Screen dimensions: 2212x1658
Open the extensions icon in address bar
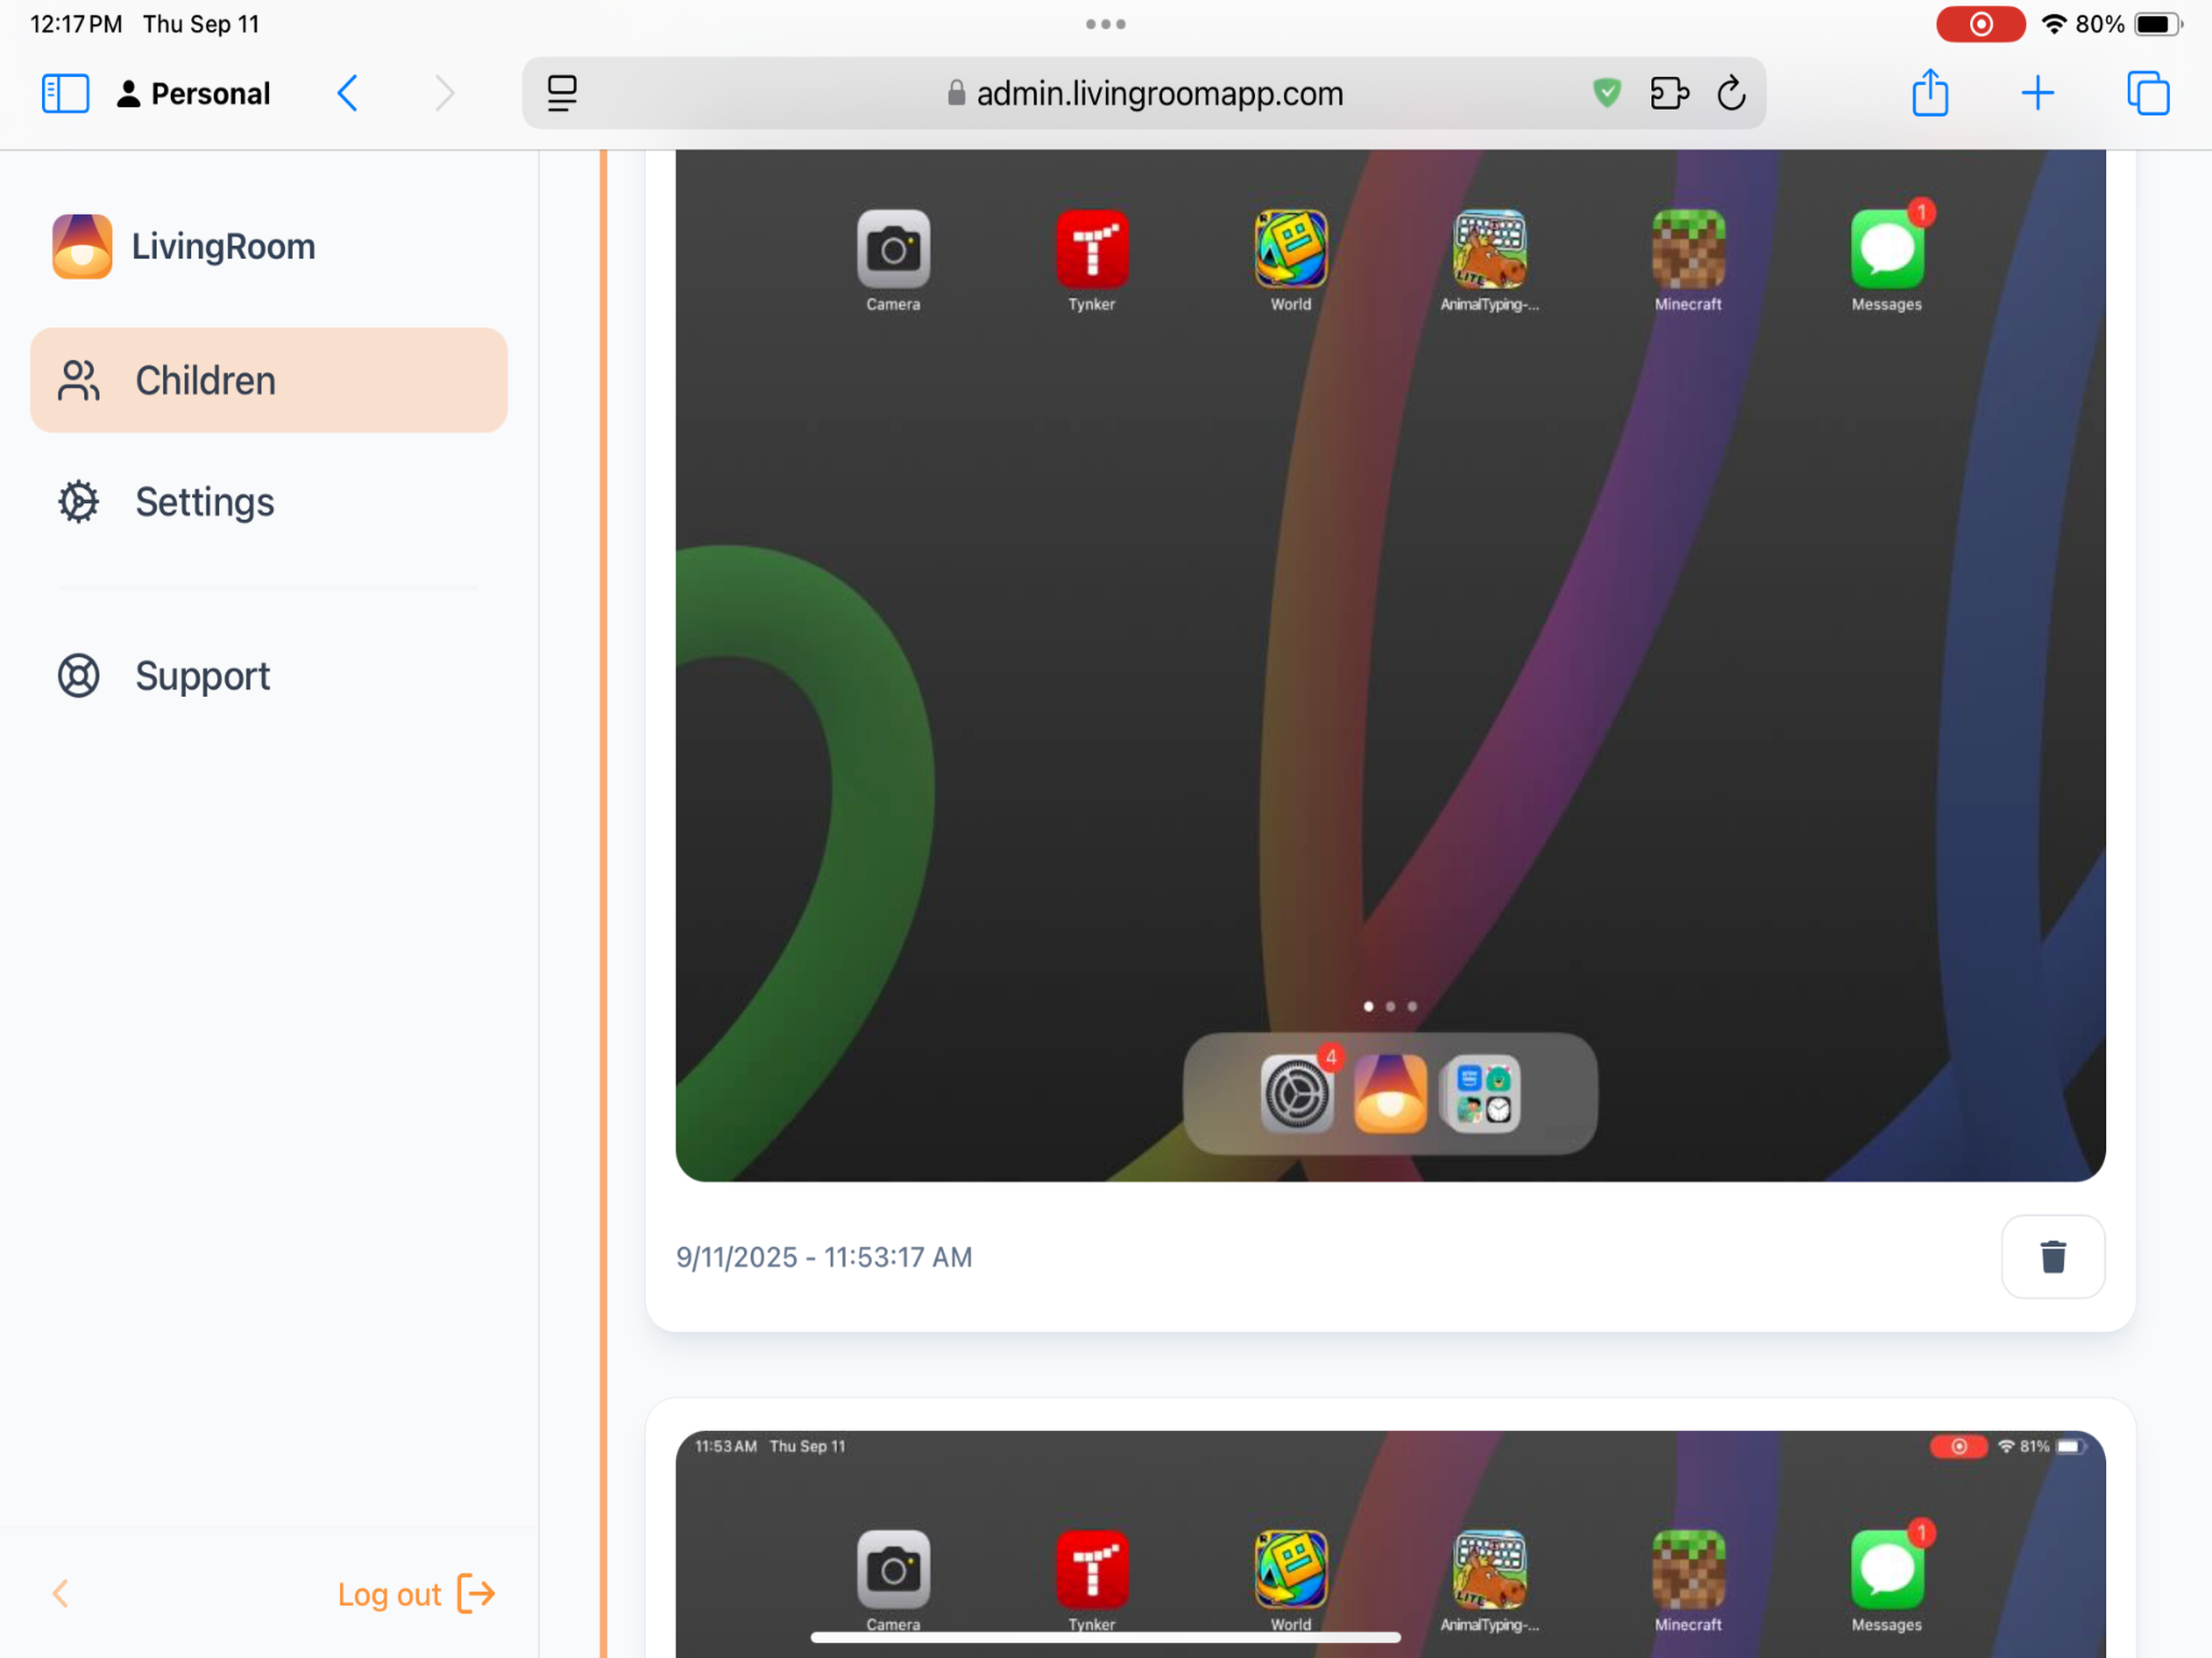(x=1669, y=93)
